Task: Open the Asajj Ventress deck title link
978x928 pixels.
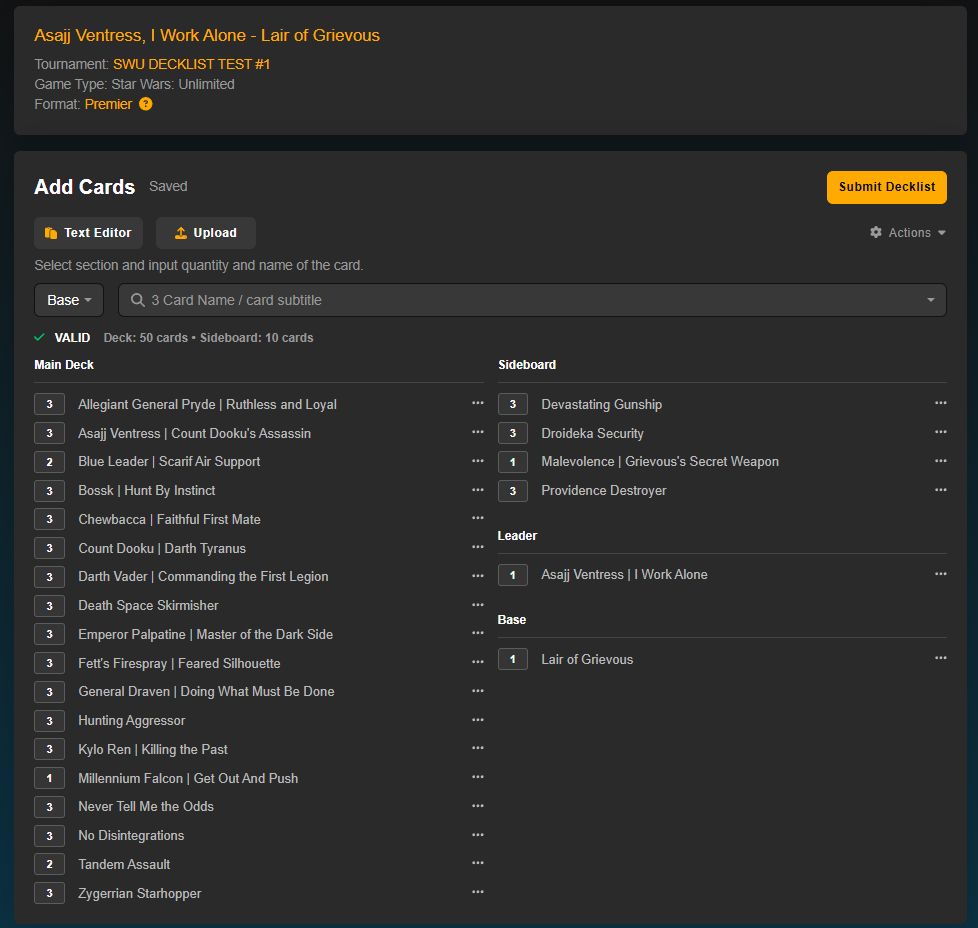Action: click(207, 36)
